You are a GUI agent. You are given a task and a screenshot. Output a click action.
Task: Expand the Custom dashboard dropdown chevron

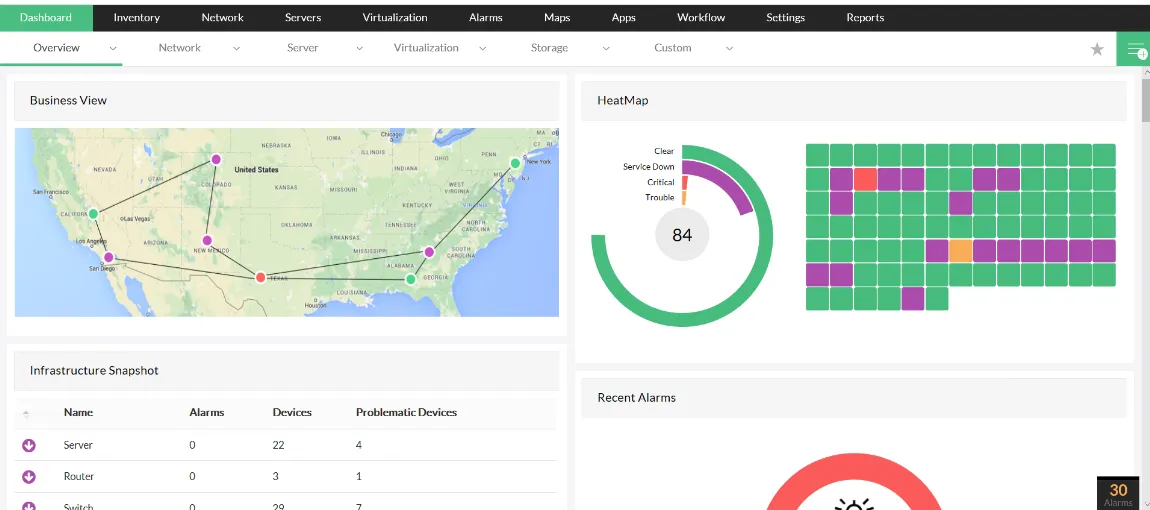[x=729, y=48]
